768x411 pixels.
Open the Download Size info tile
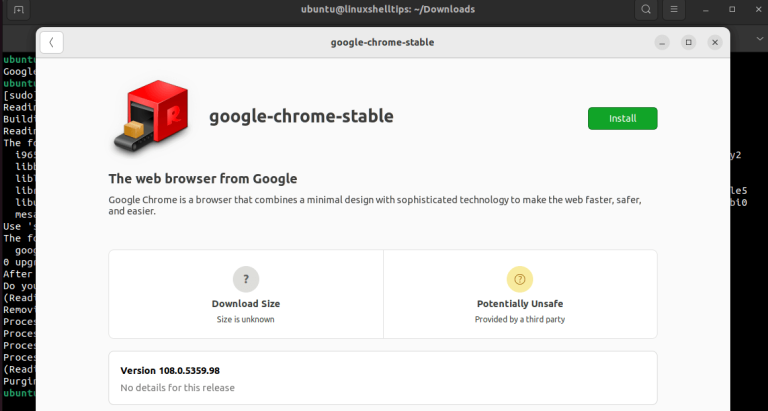coord(246,294)
